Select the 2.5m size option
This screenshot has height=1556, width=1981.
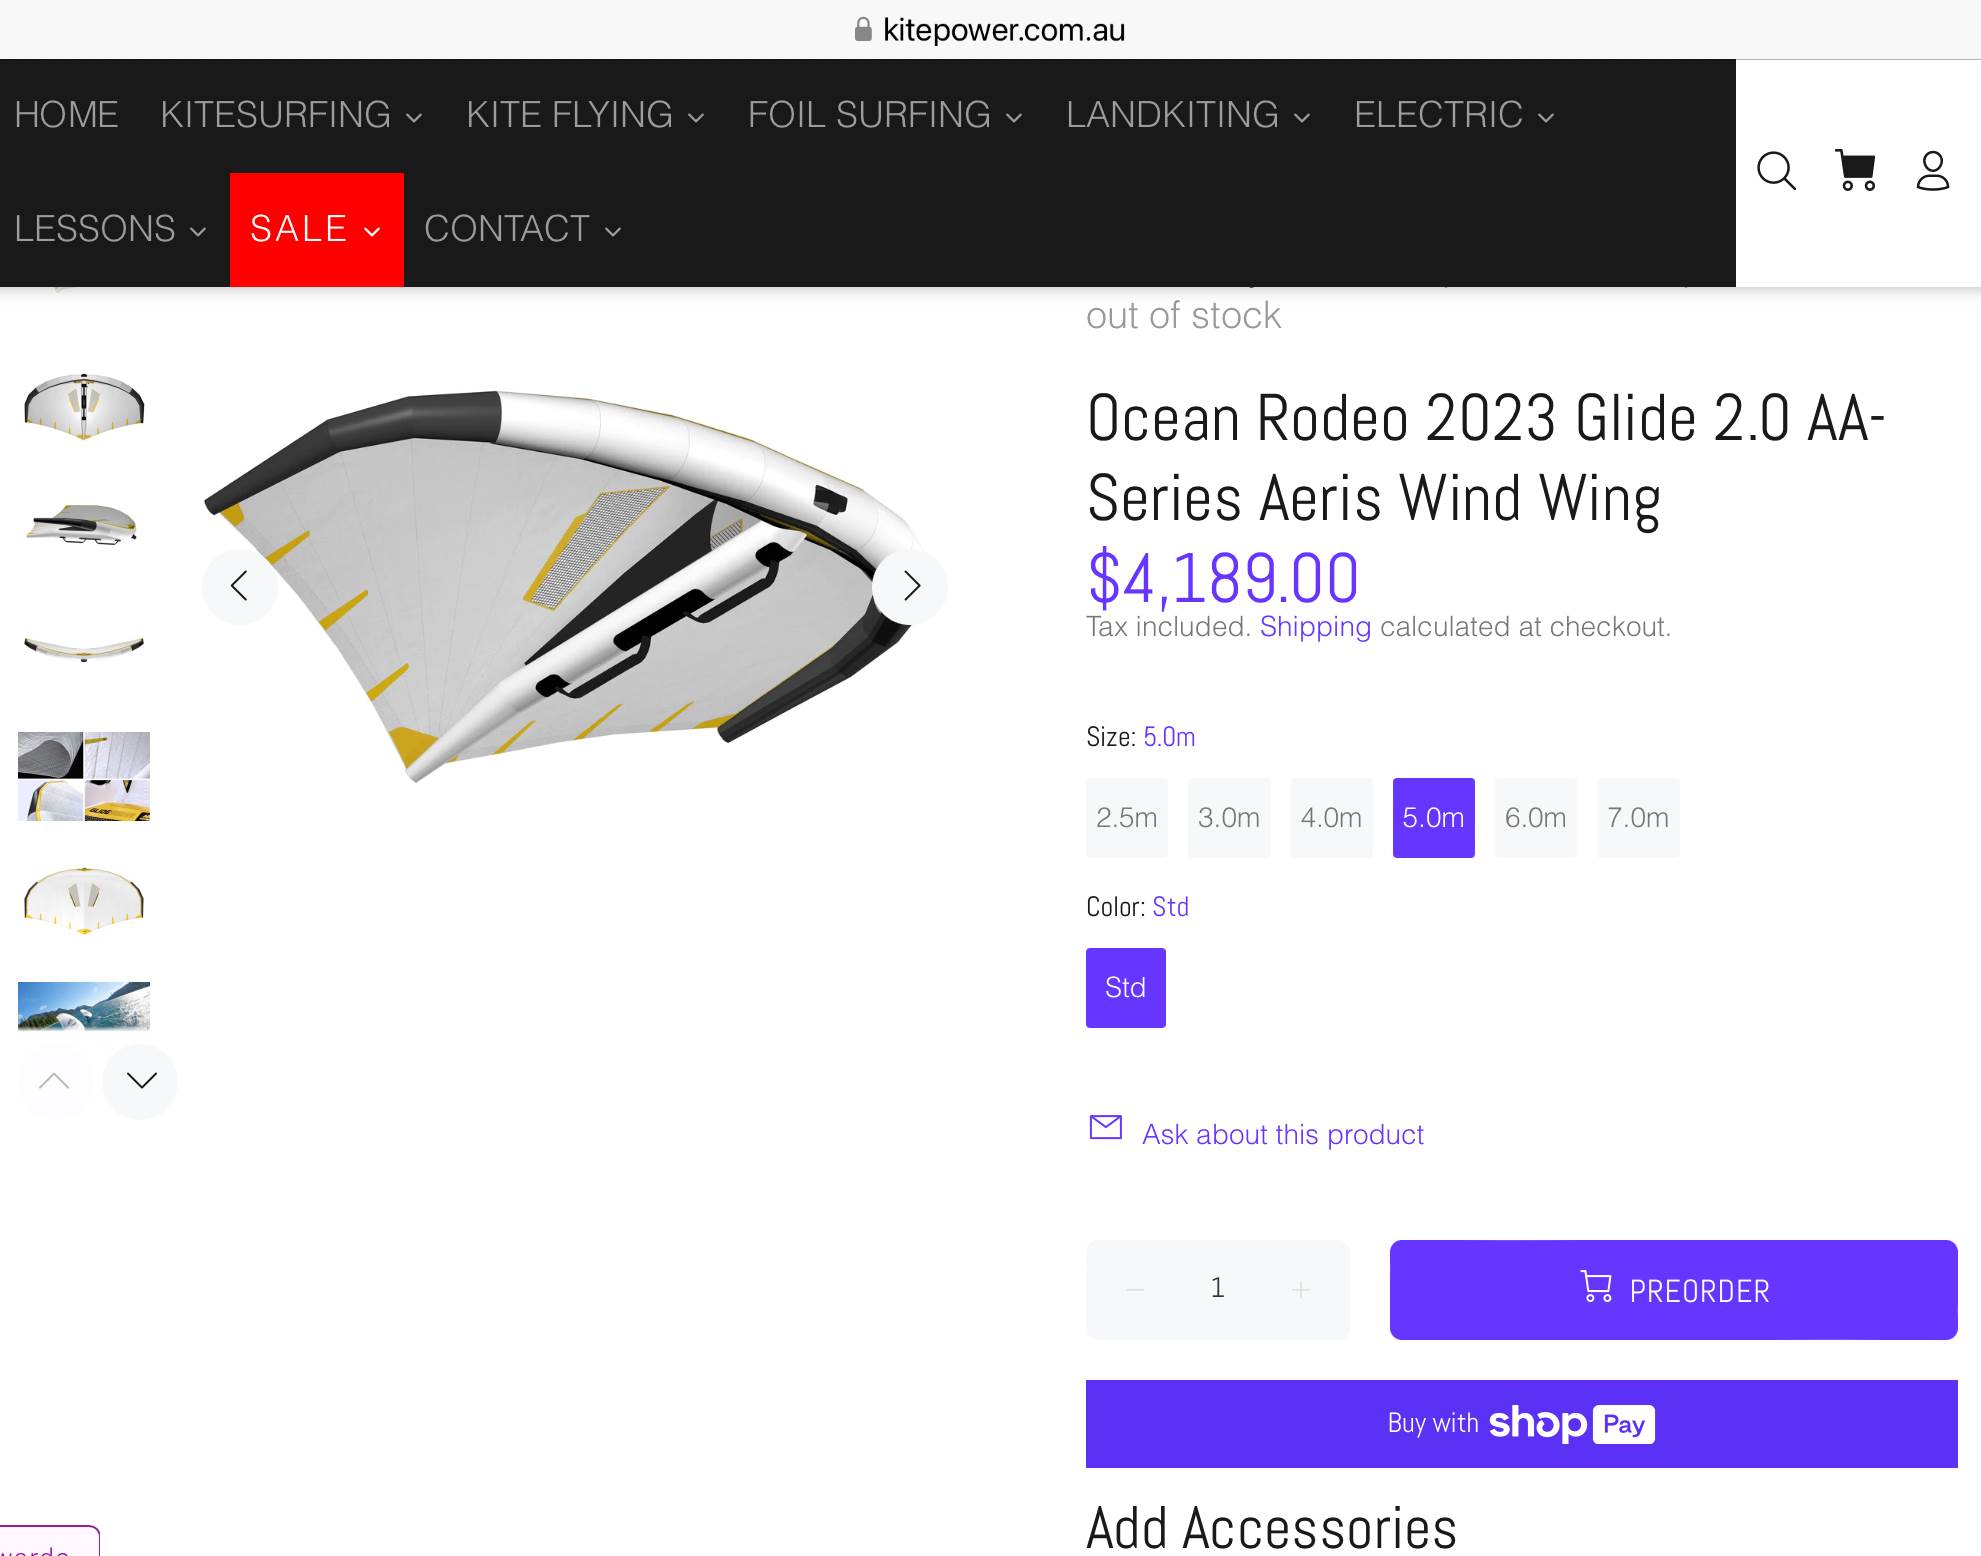1127,818
